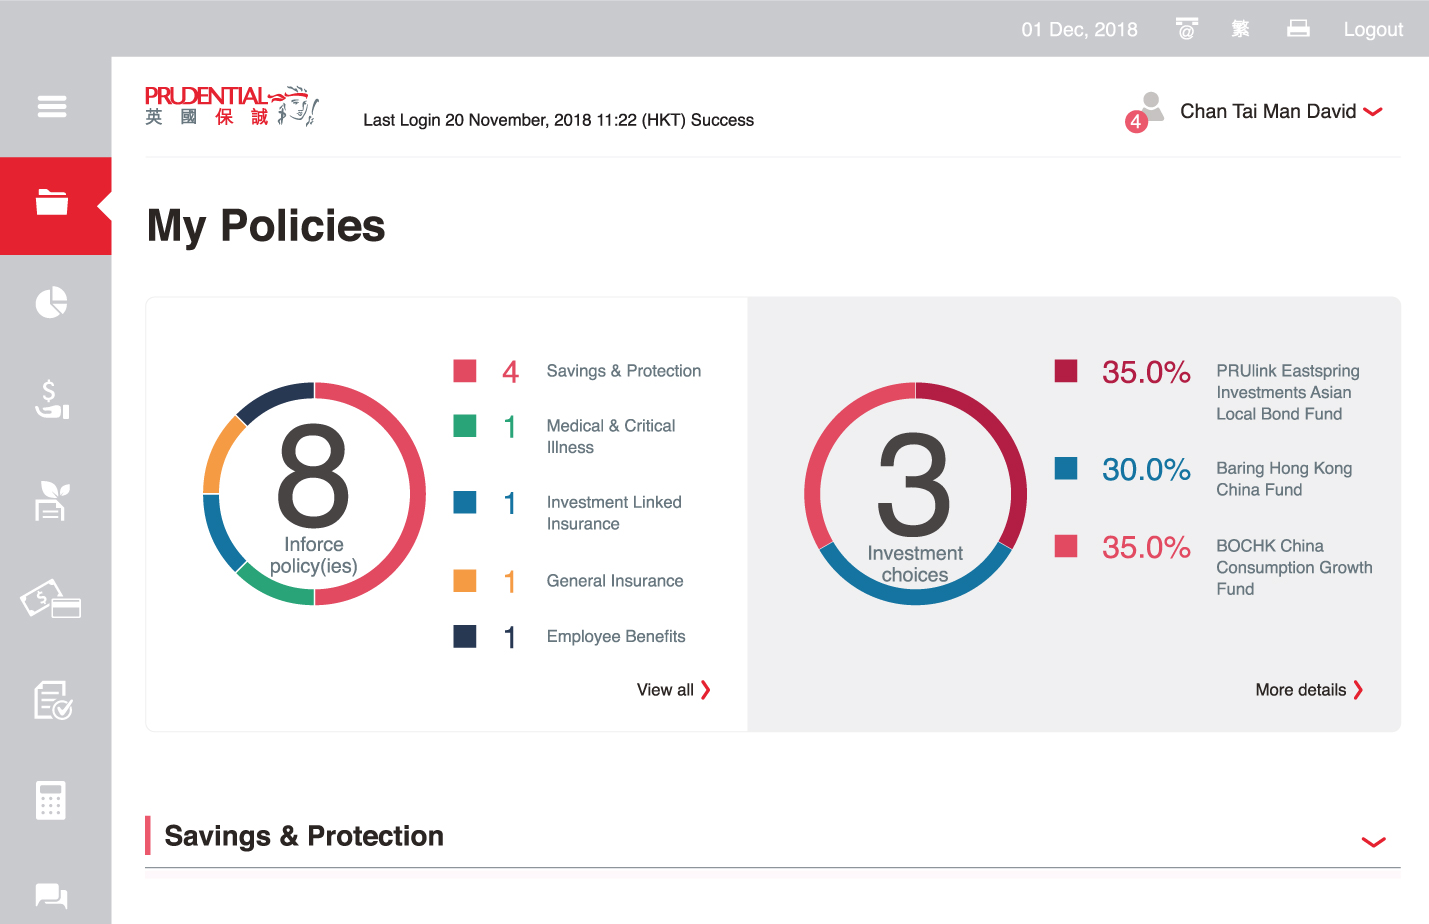This screenshot has height=924, width=1429.
Task: Open the hamburger menu in the sidebar
Action: tap(52, 106)
